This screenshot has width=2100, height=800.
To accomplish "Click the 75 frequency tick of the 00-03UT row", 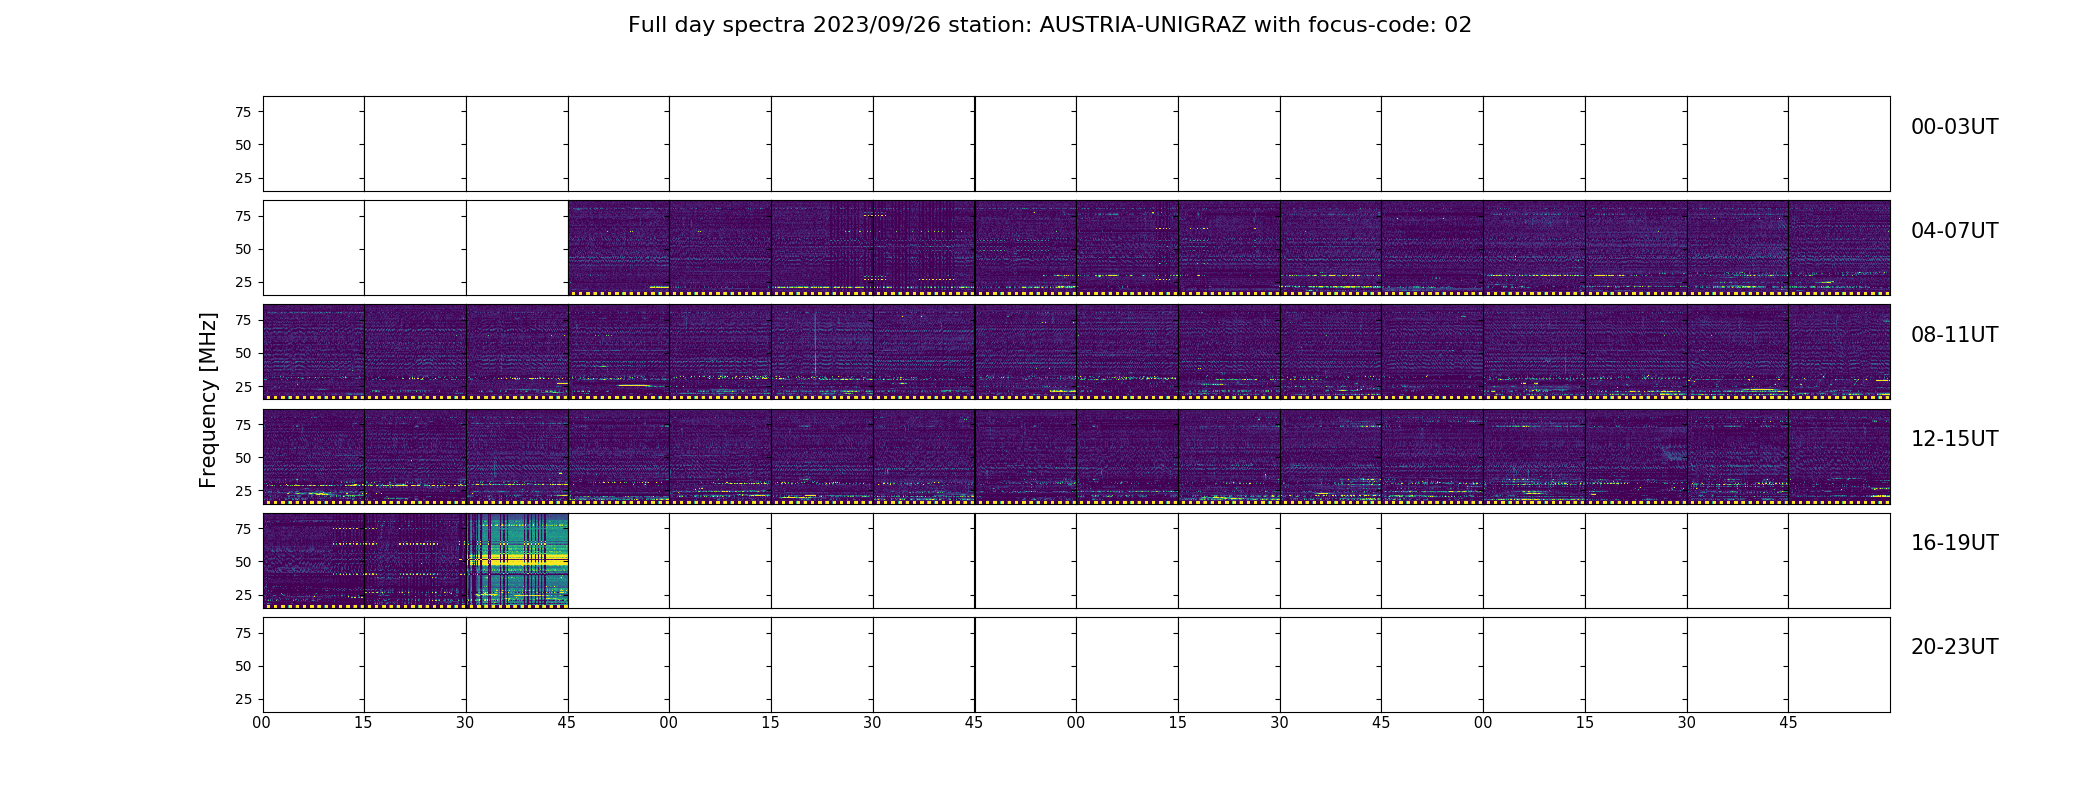I will coord(243,112).
